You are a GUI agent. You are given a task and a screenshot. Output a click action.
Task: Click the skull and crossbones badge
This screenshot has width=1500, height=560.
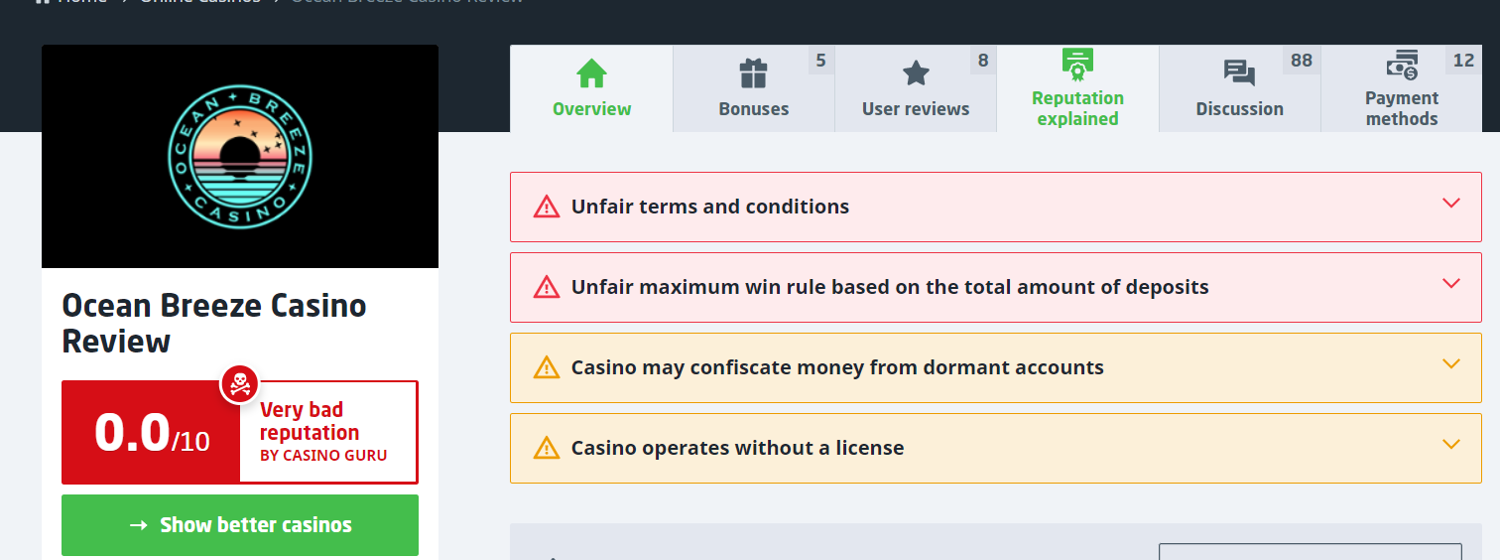click(240, 384)
